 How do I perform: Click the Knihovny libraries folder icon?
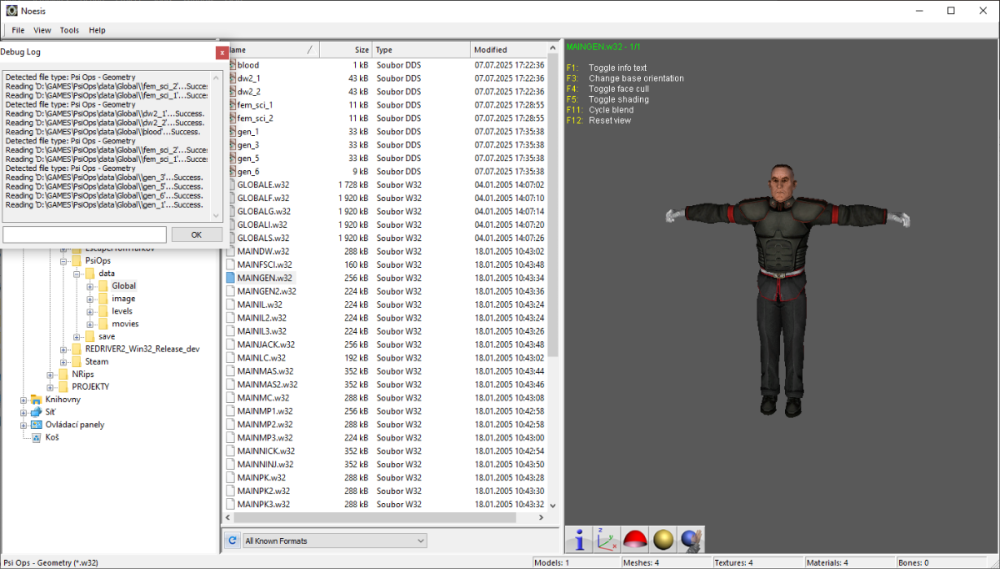(37, 399)
